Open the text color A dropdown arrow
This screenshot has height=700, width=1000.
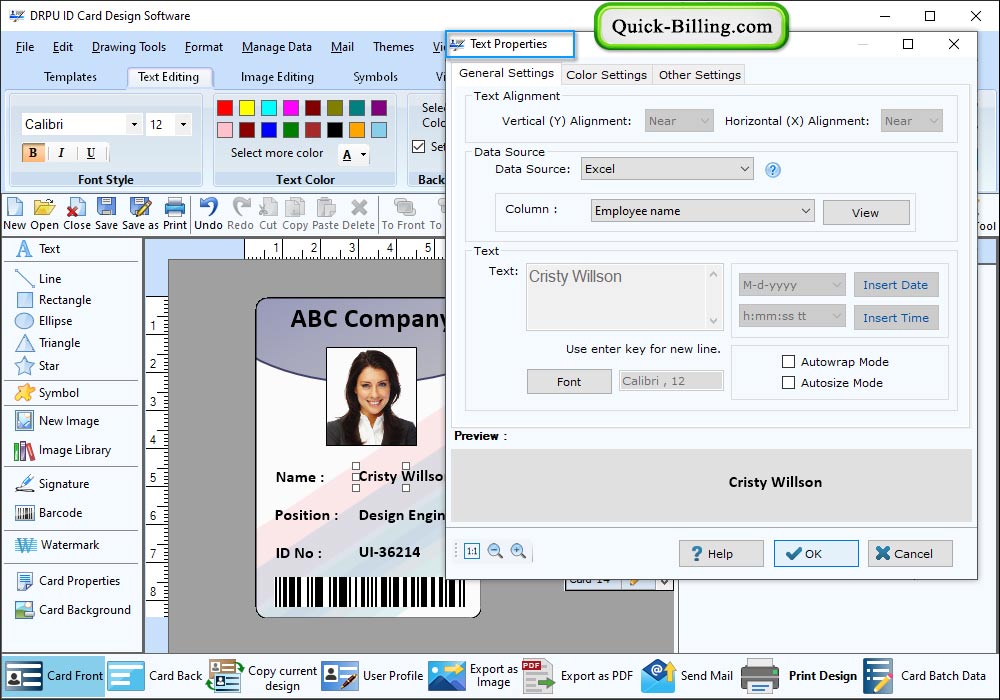364,155
